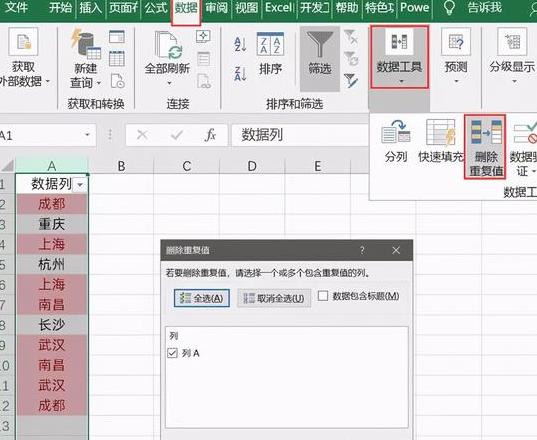537x440 pixels.
Task: Switch to the 数据 tab
Action: 186,8
